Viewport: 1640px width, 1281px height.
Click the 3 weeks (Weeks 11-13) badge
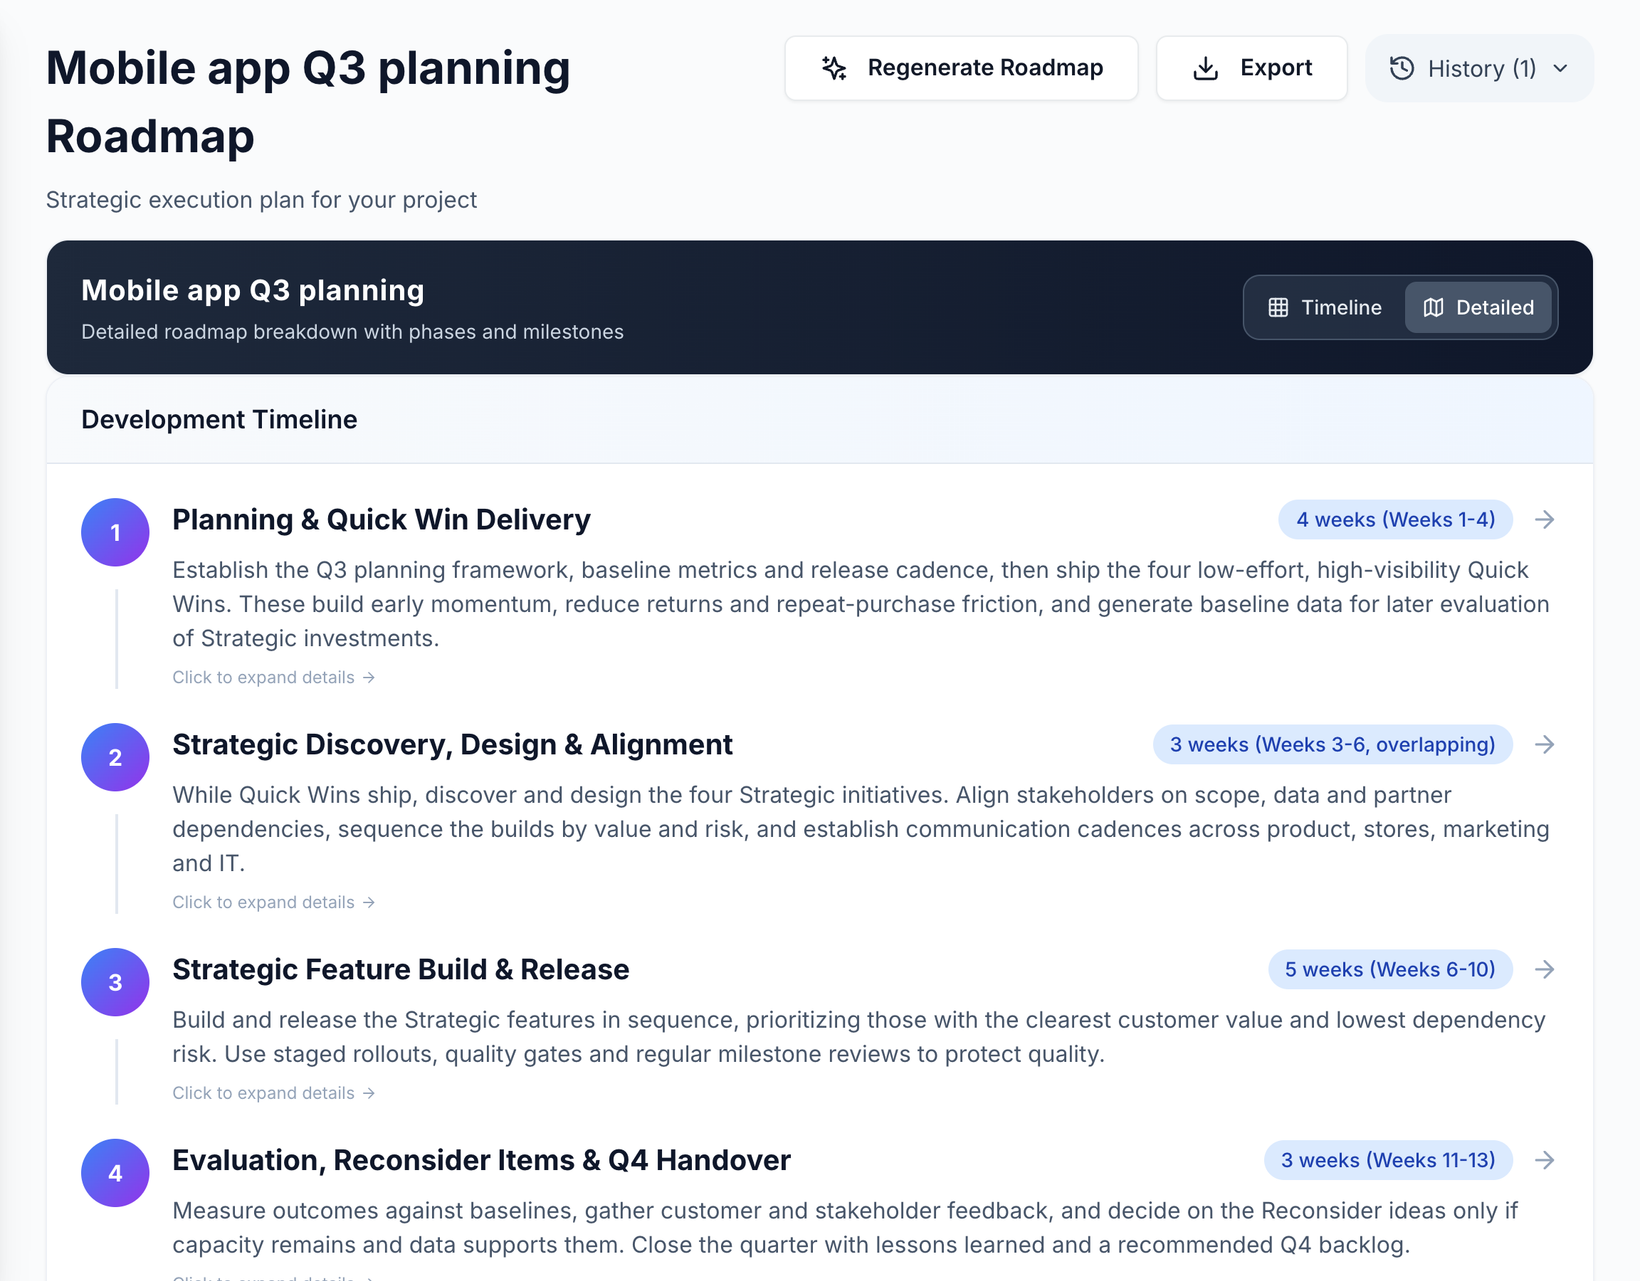1388,1160
